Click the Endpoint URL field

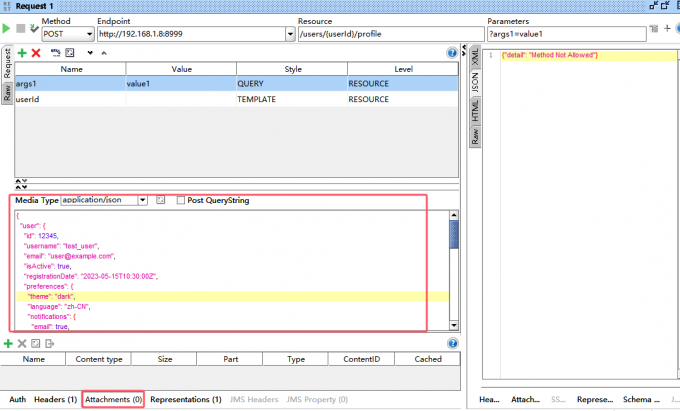point(191,34)
